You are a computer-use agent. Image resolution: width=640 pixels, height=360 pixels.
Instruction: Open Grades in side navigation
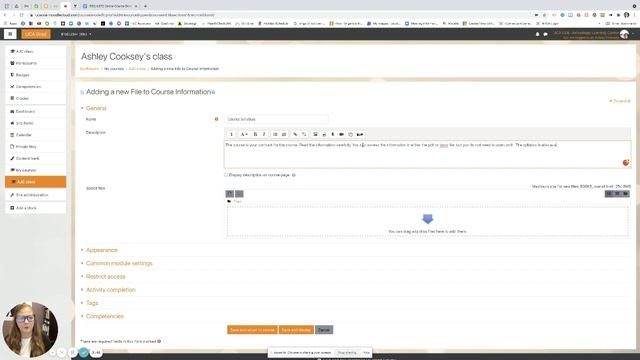[x=36, y=98]
